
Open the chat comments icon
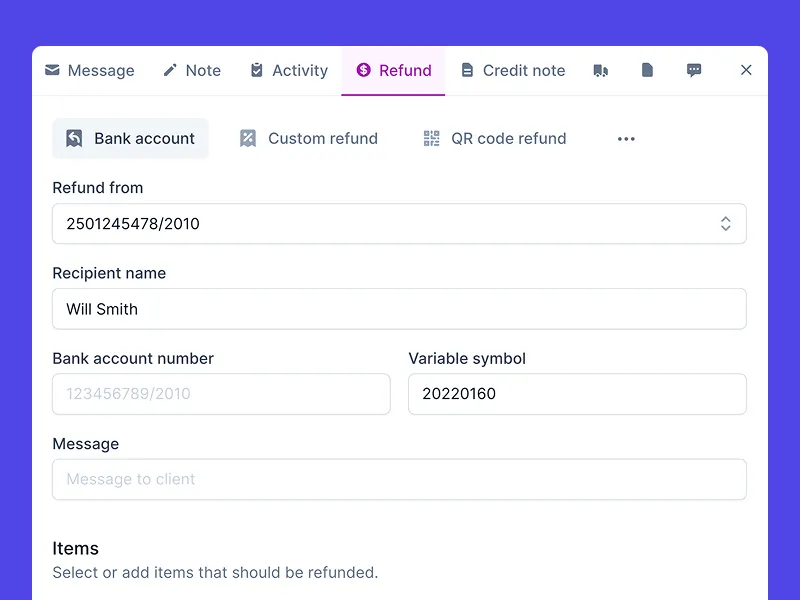point(694,70)
